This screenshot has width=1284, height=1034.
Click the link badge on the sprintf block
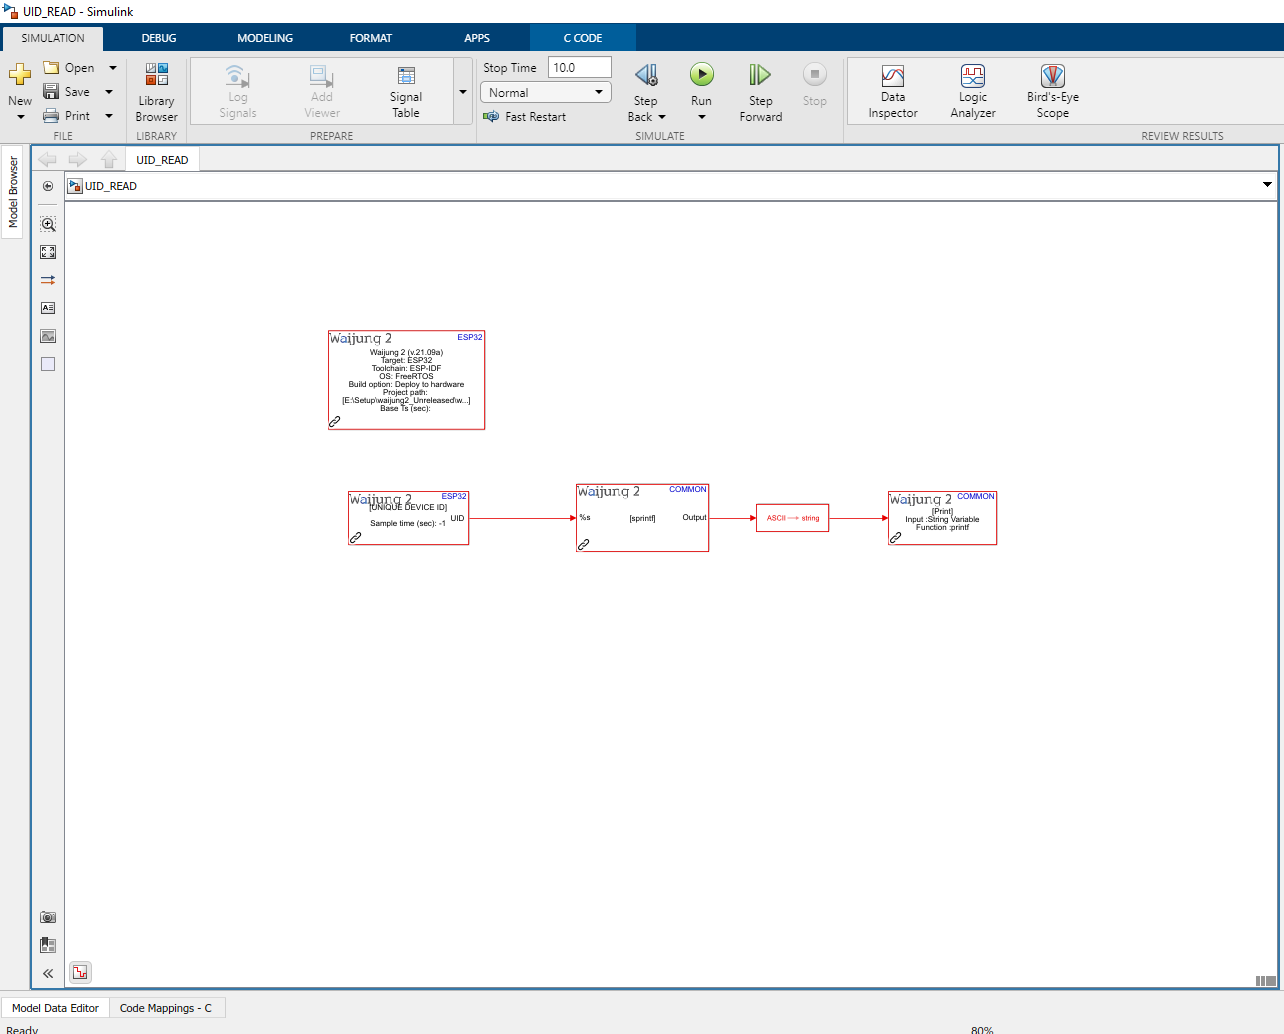(584, 544)
